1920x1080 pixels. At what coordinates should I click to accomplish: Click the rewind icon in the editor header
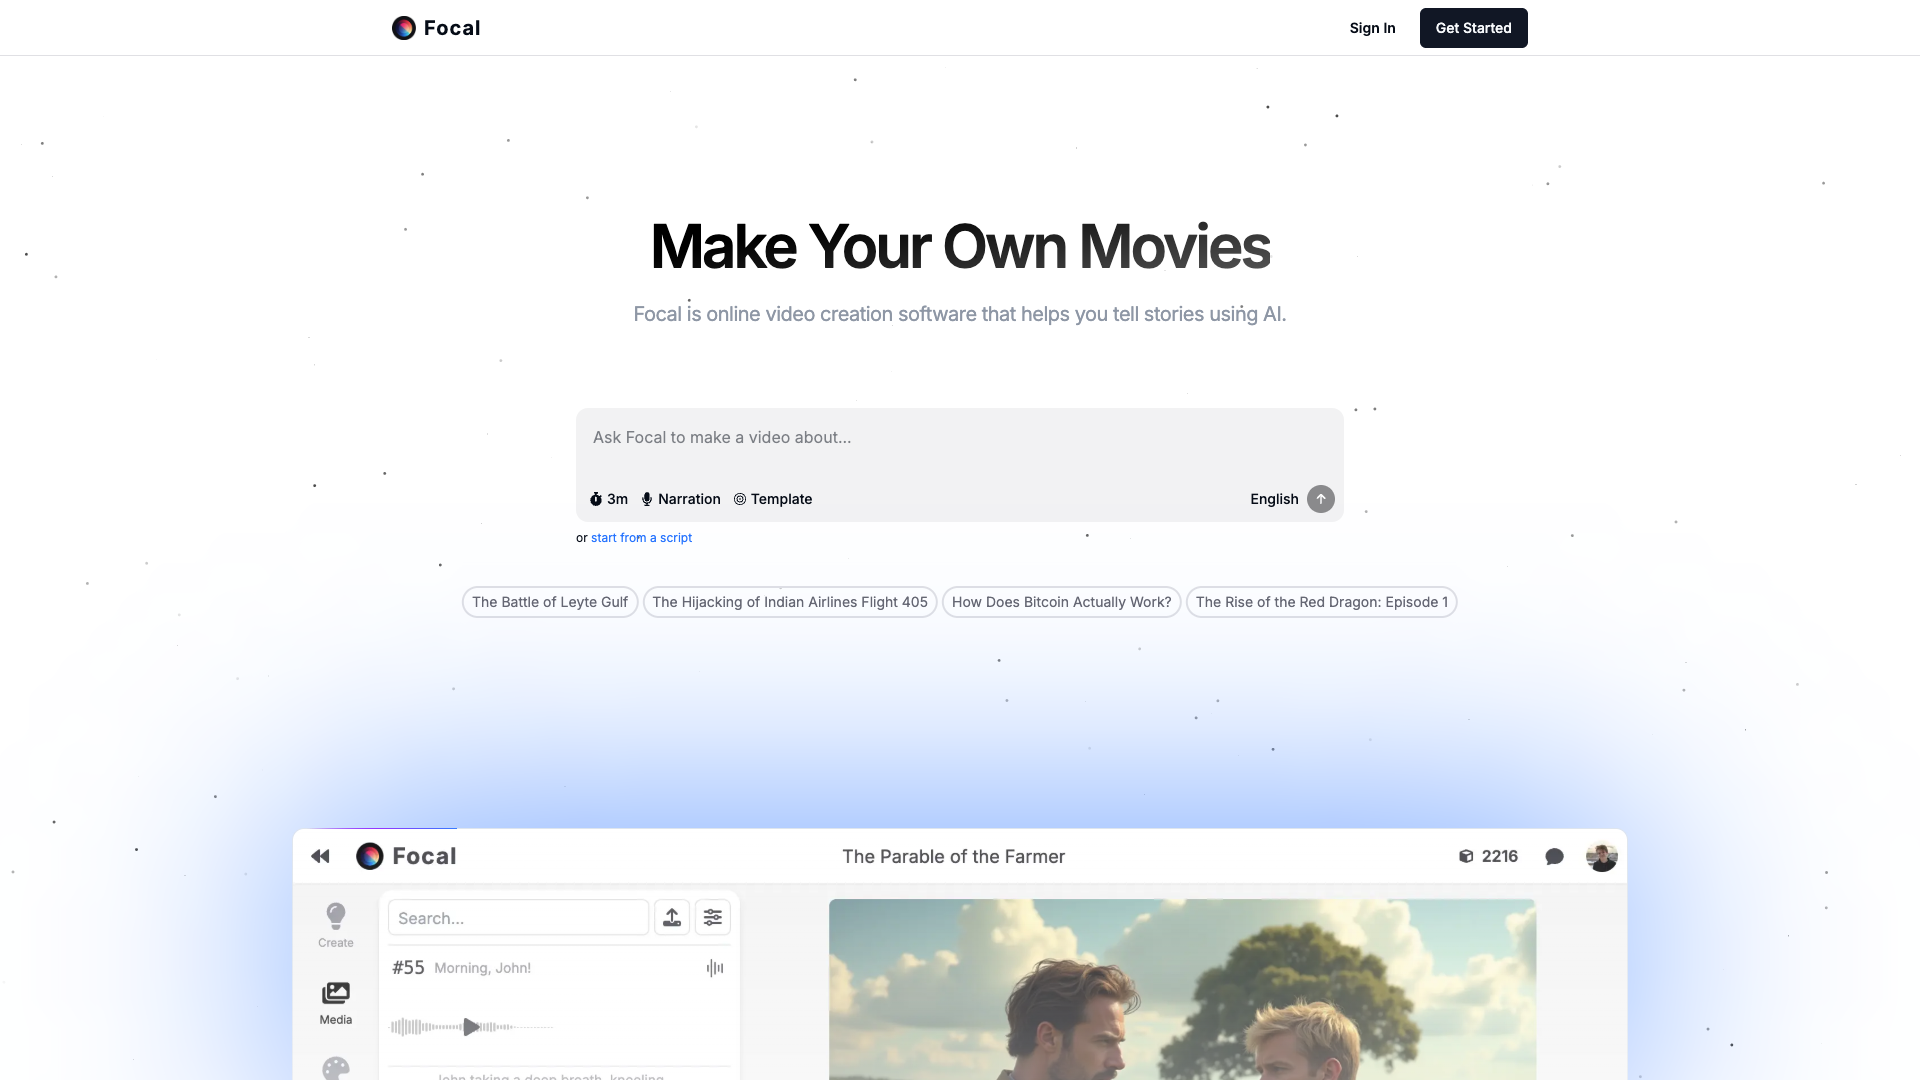[x=320, y=856]
